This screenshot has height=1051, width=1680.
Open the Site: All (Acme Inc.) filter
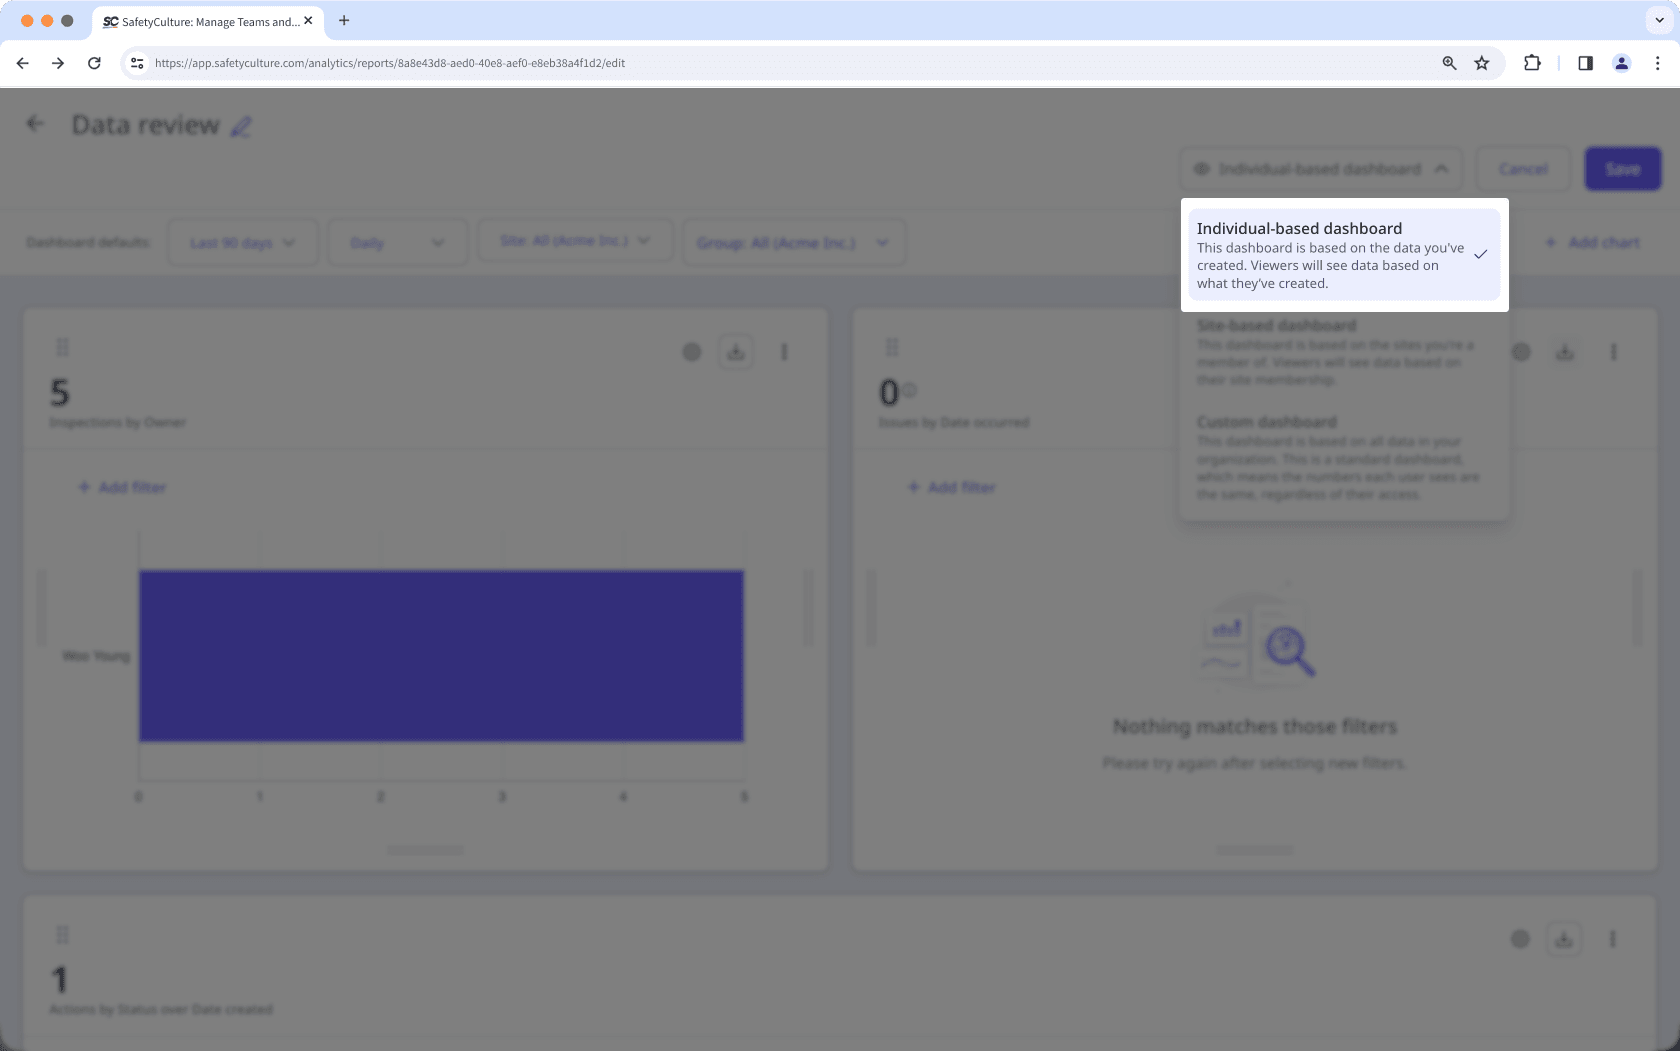tap(575, 240)
